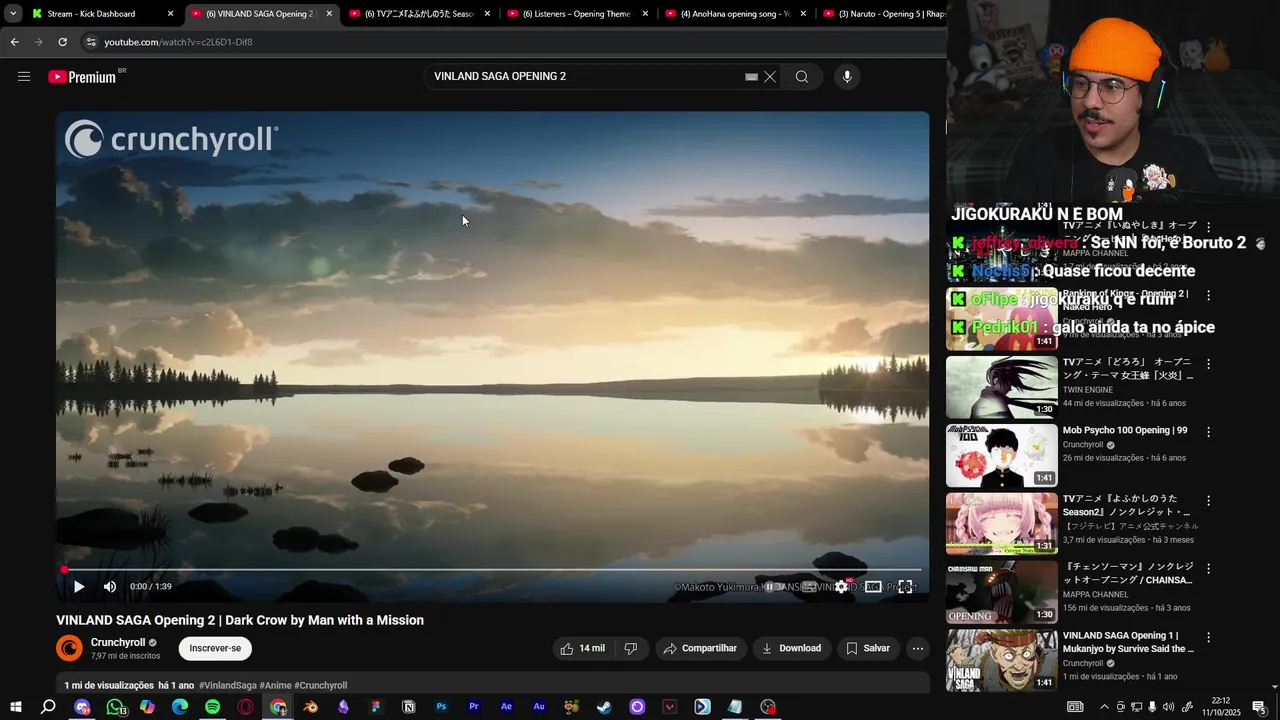This screenshot has height=720, width=1280.
Task: Open Crunchyroll channel name link
Action: (118, 643)
